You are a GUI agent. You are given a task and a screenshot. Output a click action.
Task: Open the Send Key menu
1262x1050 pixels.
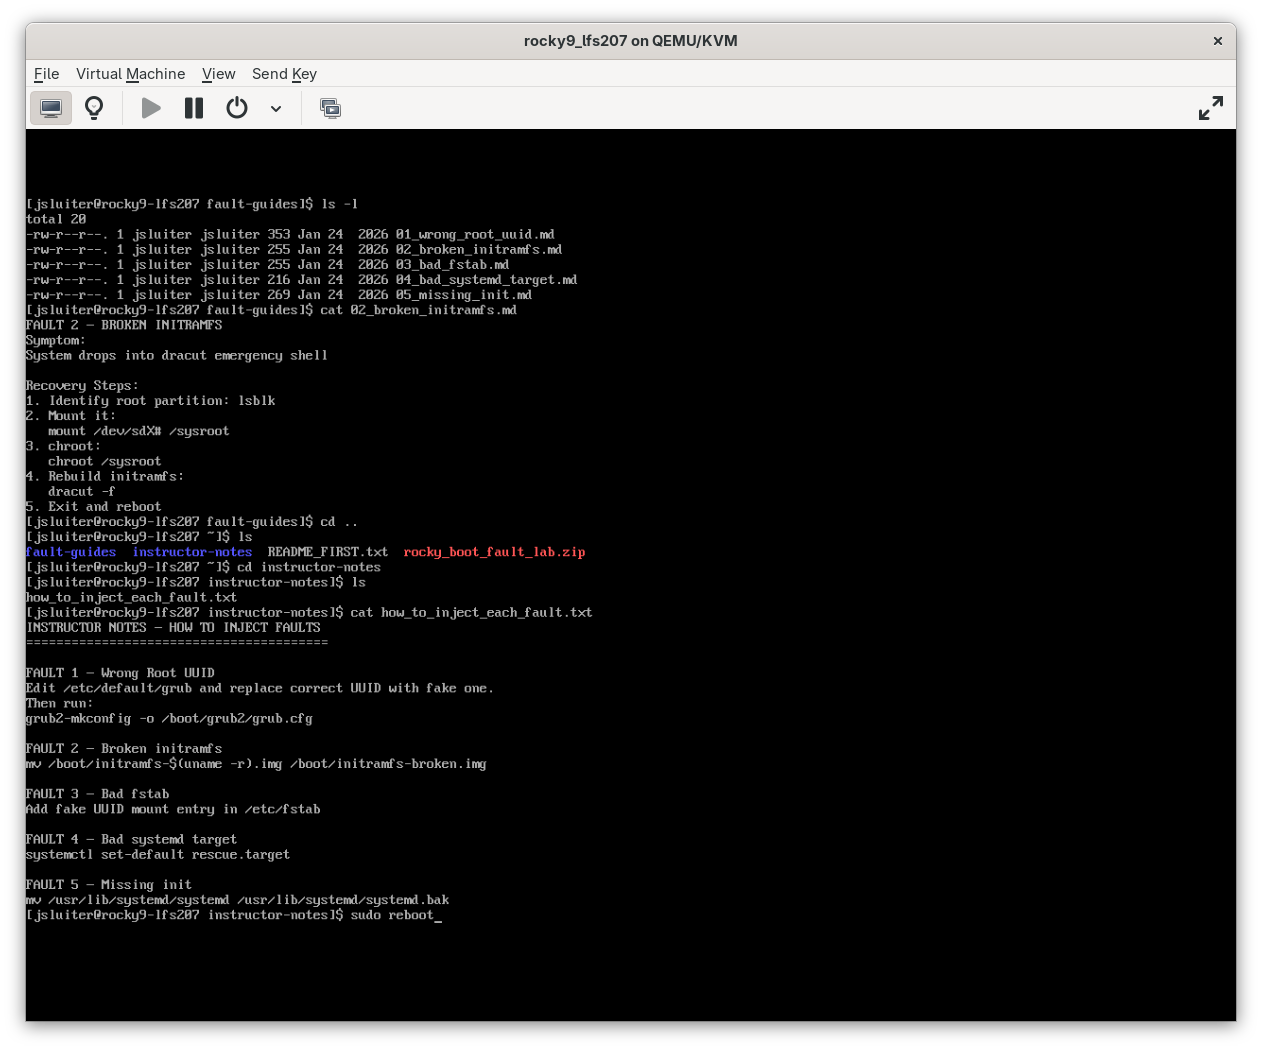point(284,73)
